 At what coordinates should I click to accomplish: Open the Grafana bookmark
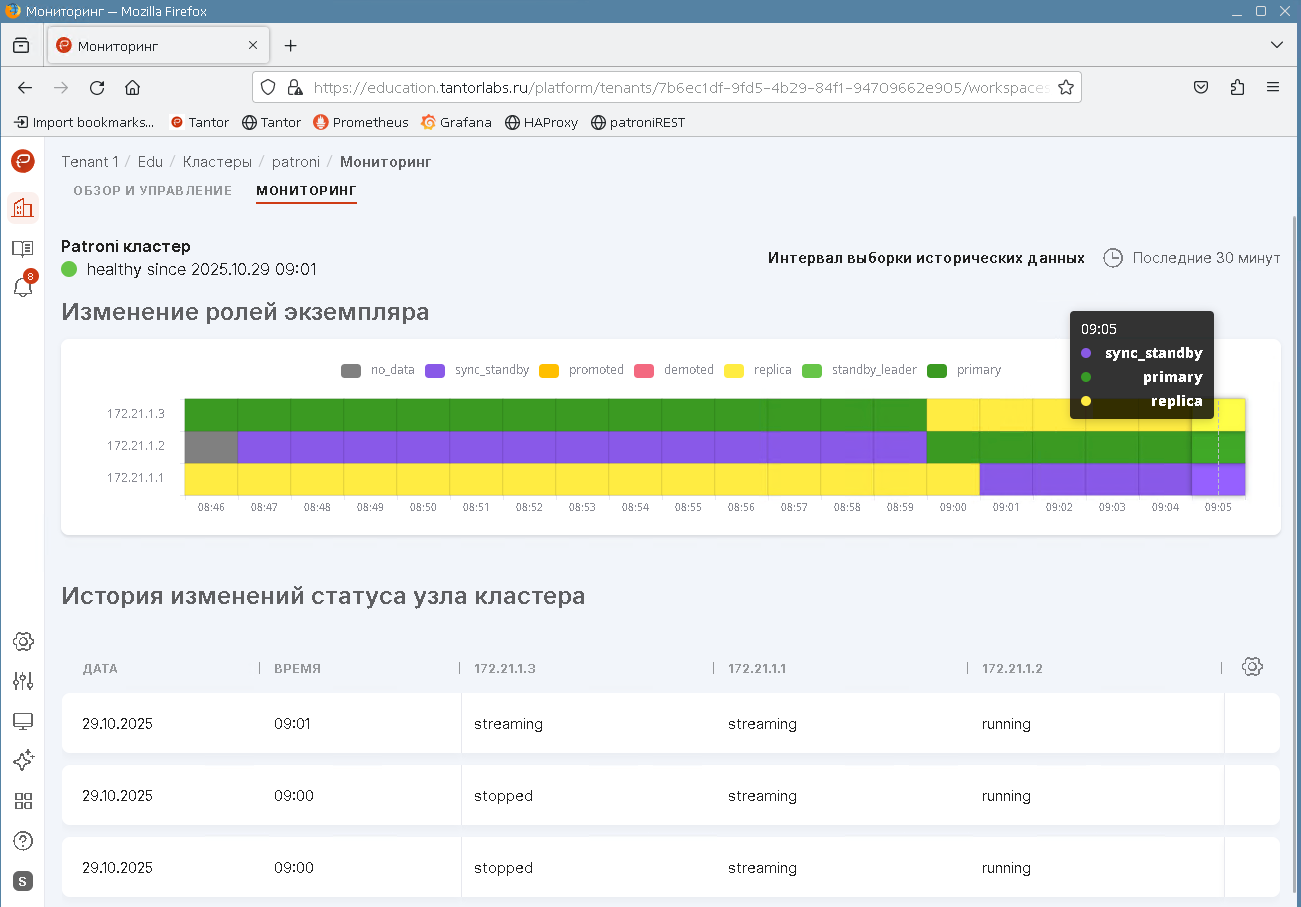[456, 122]
